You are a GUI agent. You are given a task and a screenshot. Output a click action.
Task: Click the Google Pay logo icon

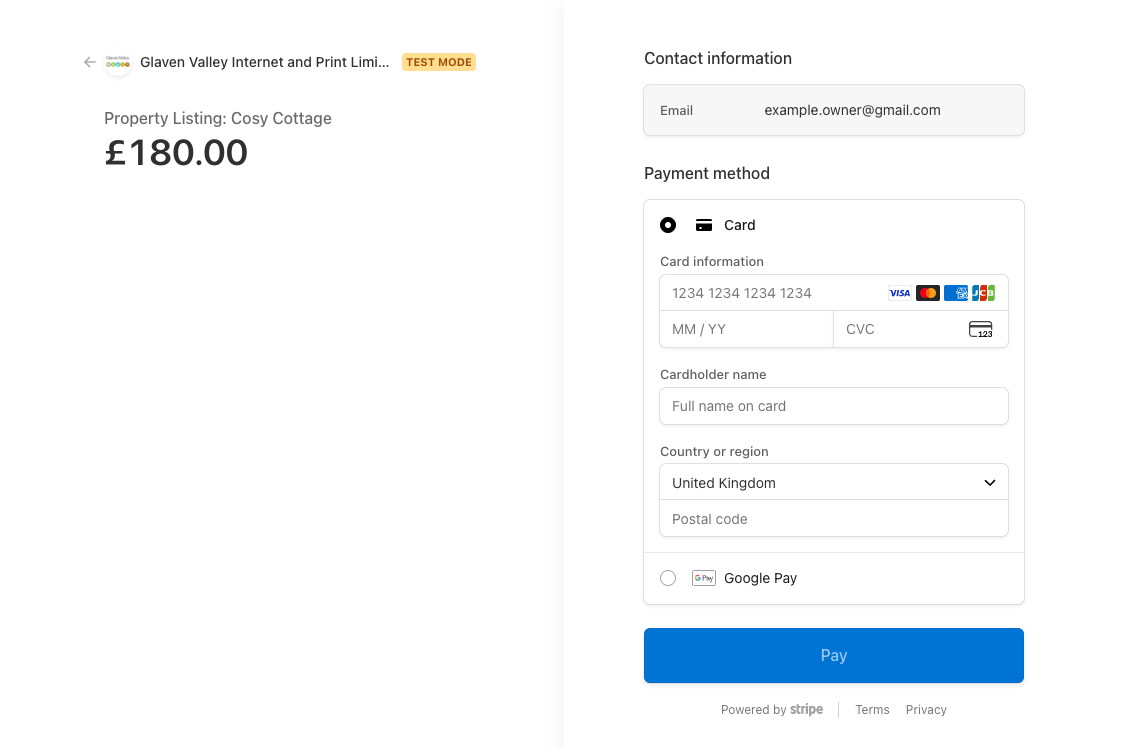[x=704, y=578]
